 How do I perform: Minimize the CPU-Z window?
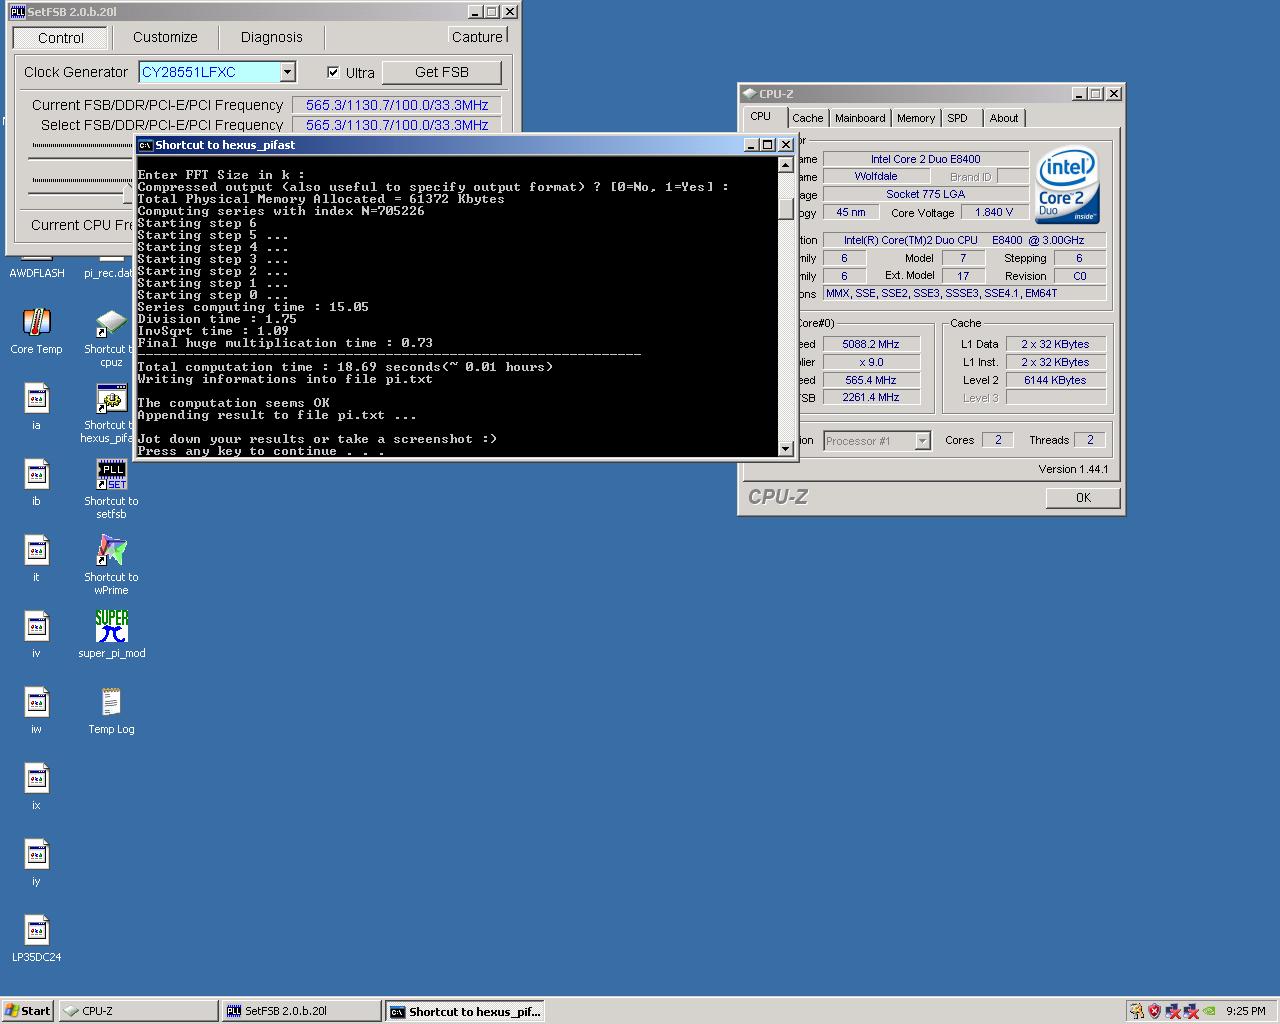[1079, 94]
